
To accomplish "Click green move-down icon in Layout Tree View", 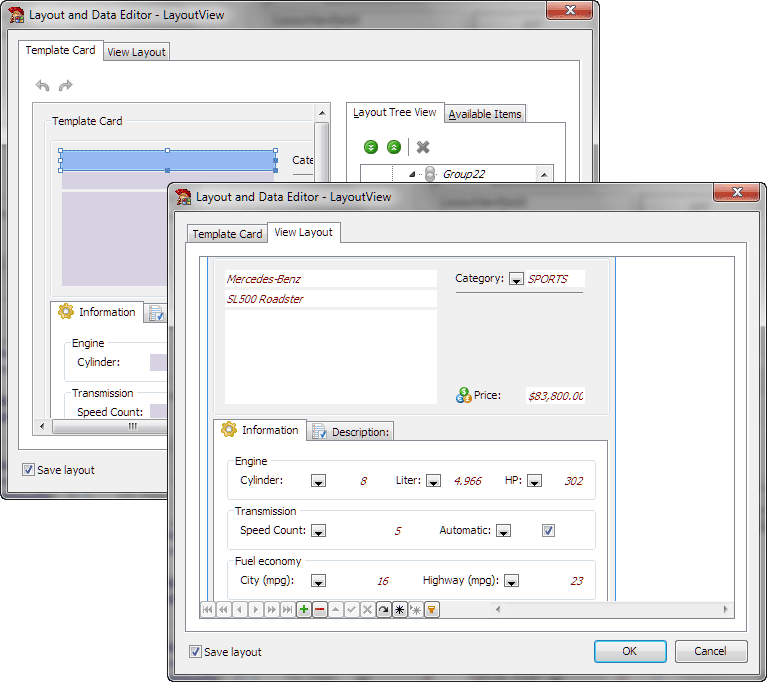I will coord(371,147).
